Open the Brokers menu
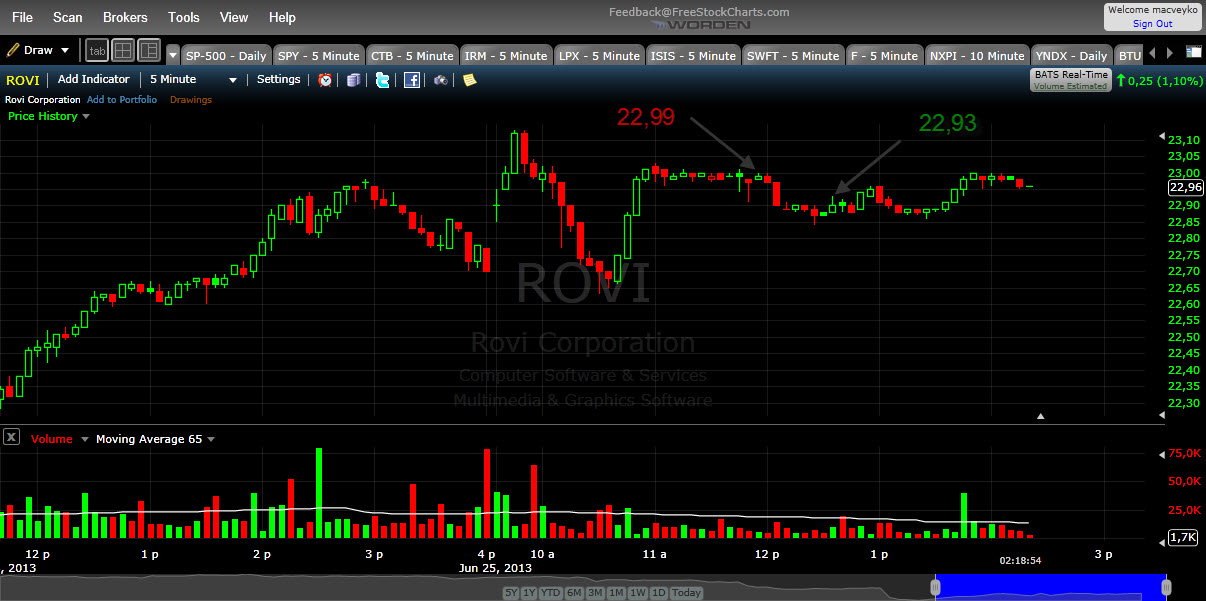The height and width of the screenshot is (601, 1206). [x=125, y=17]
